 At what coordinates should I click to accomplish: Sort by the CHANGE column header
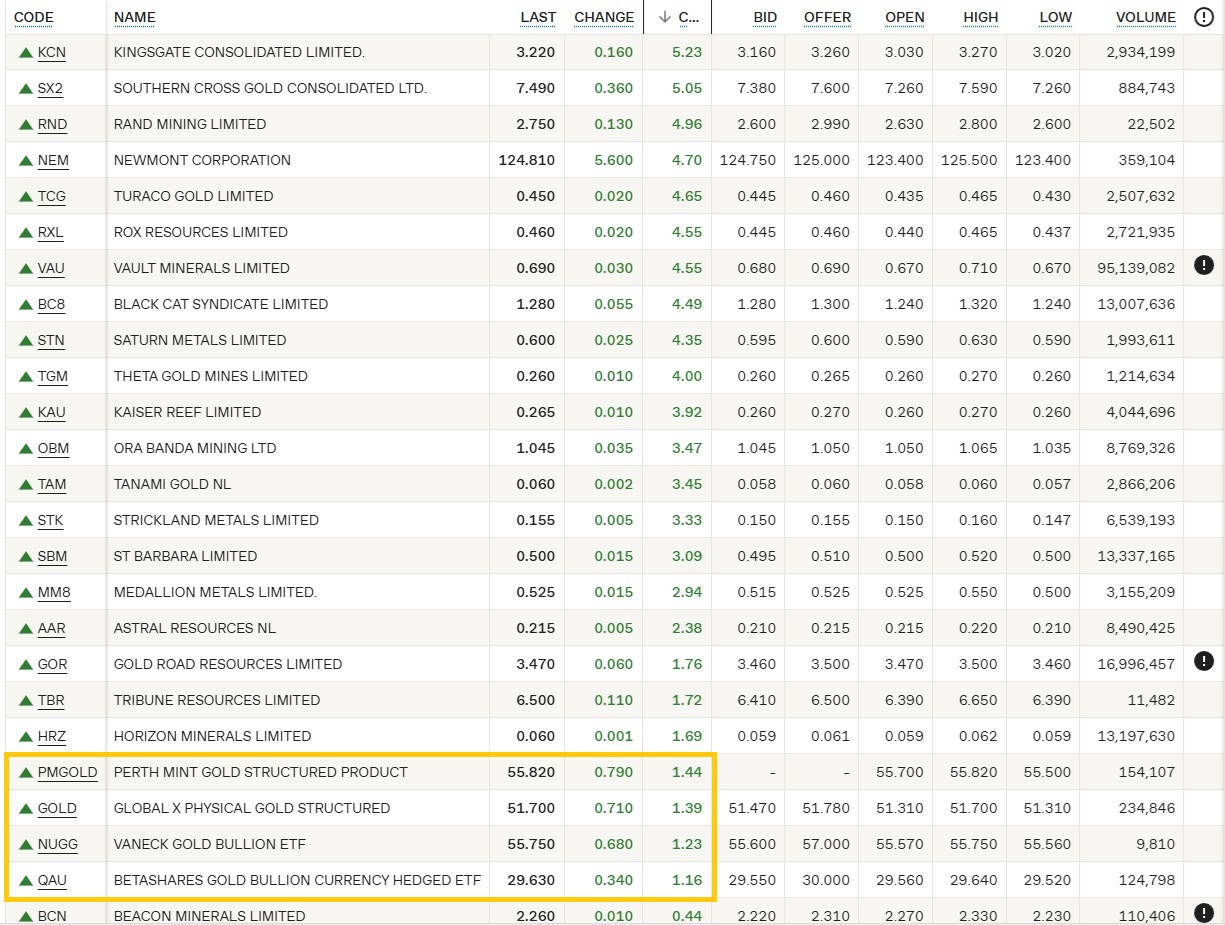tap(604, 17)
